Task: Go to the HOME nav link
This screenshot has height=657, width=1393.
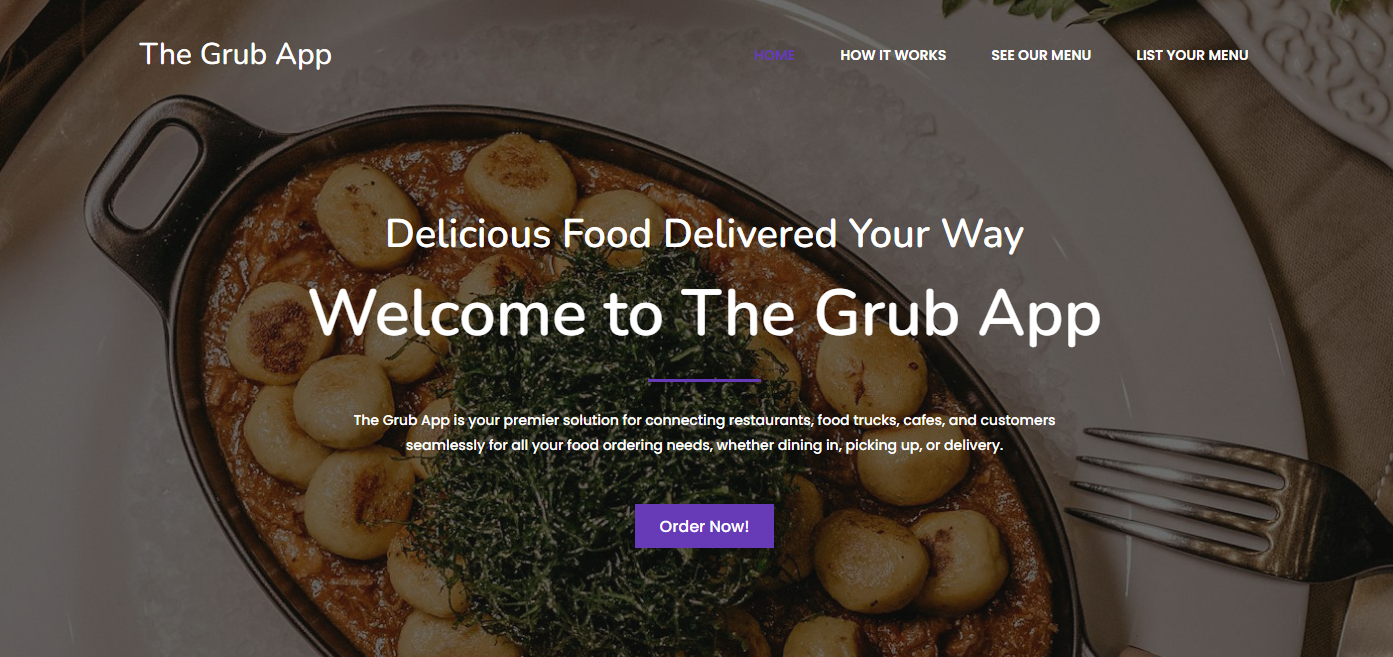Action: 774,55
